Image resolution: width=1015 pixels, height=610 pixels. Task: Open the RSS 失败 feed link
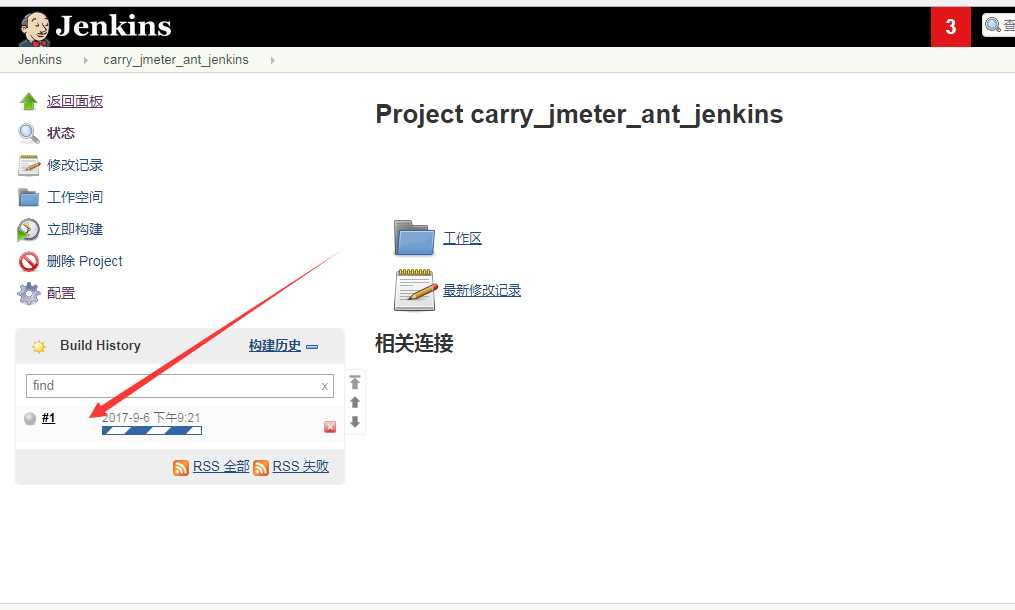click(300, 466)
